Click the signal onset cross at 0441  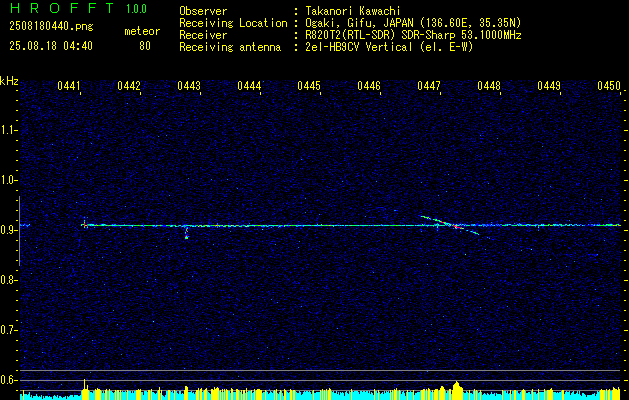point(84,224)
